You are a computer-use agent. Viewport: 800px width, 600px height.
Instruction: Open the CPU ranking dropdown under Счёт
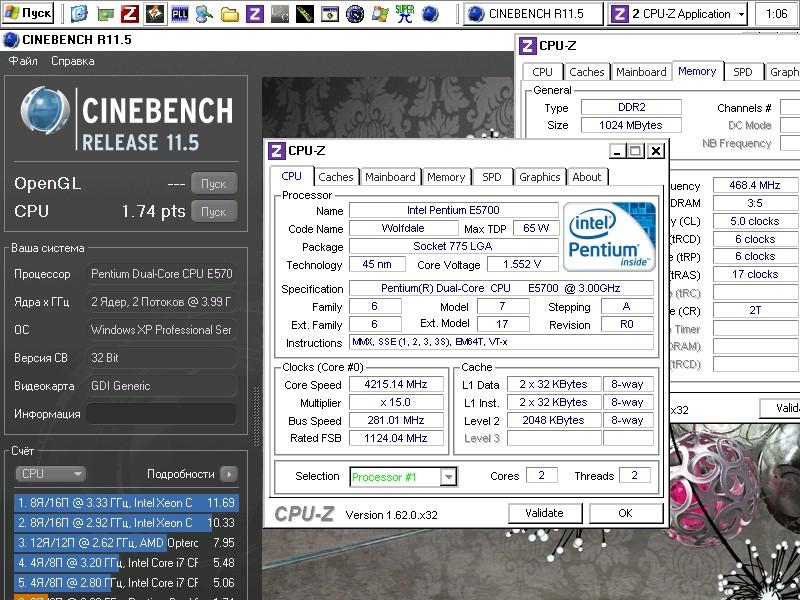[50, 474]
